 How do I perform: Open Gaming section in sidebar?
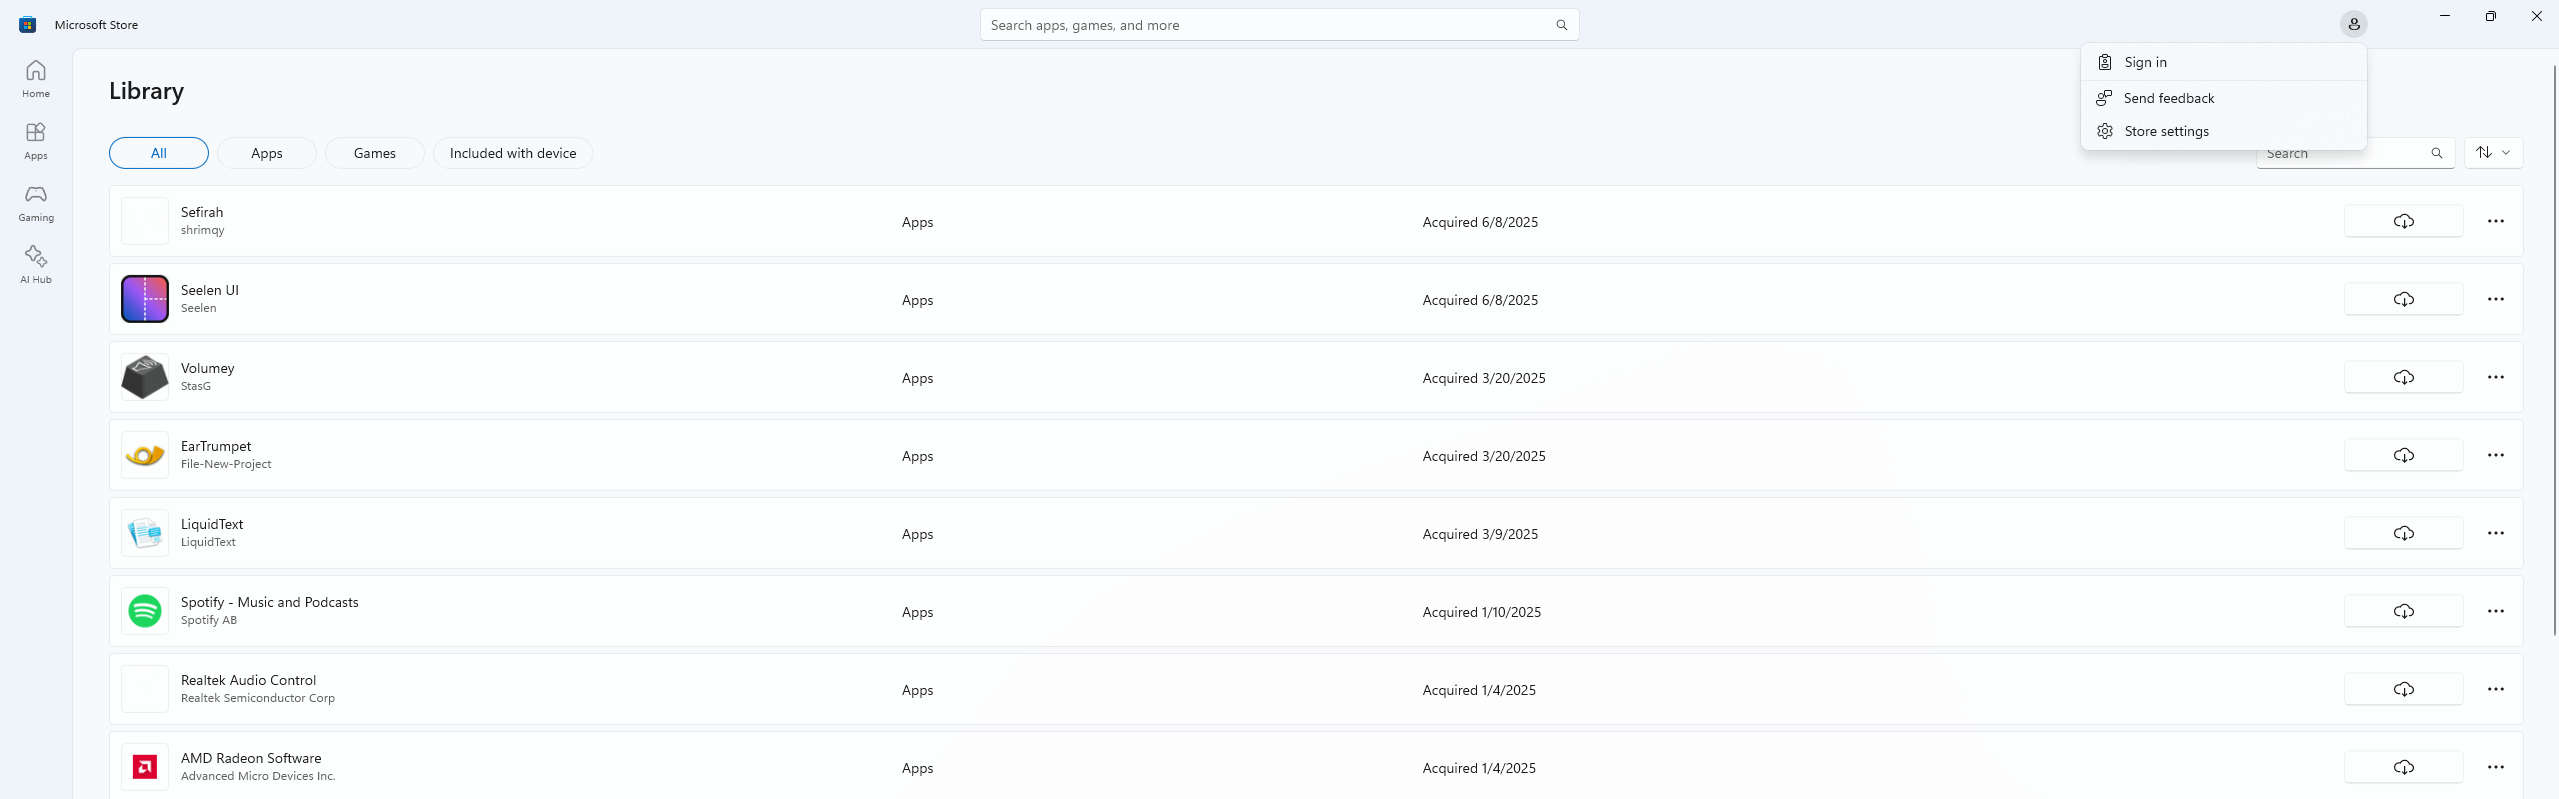coord(36,203)
